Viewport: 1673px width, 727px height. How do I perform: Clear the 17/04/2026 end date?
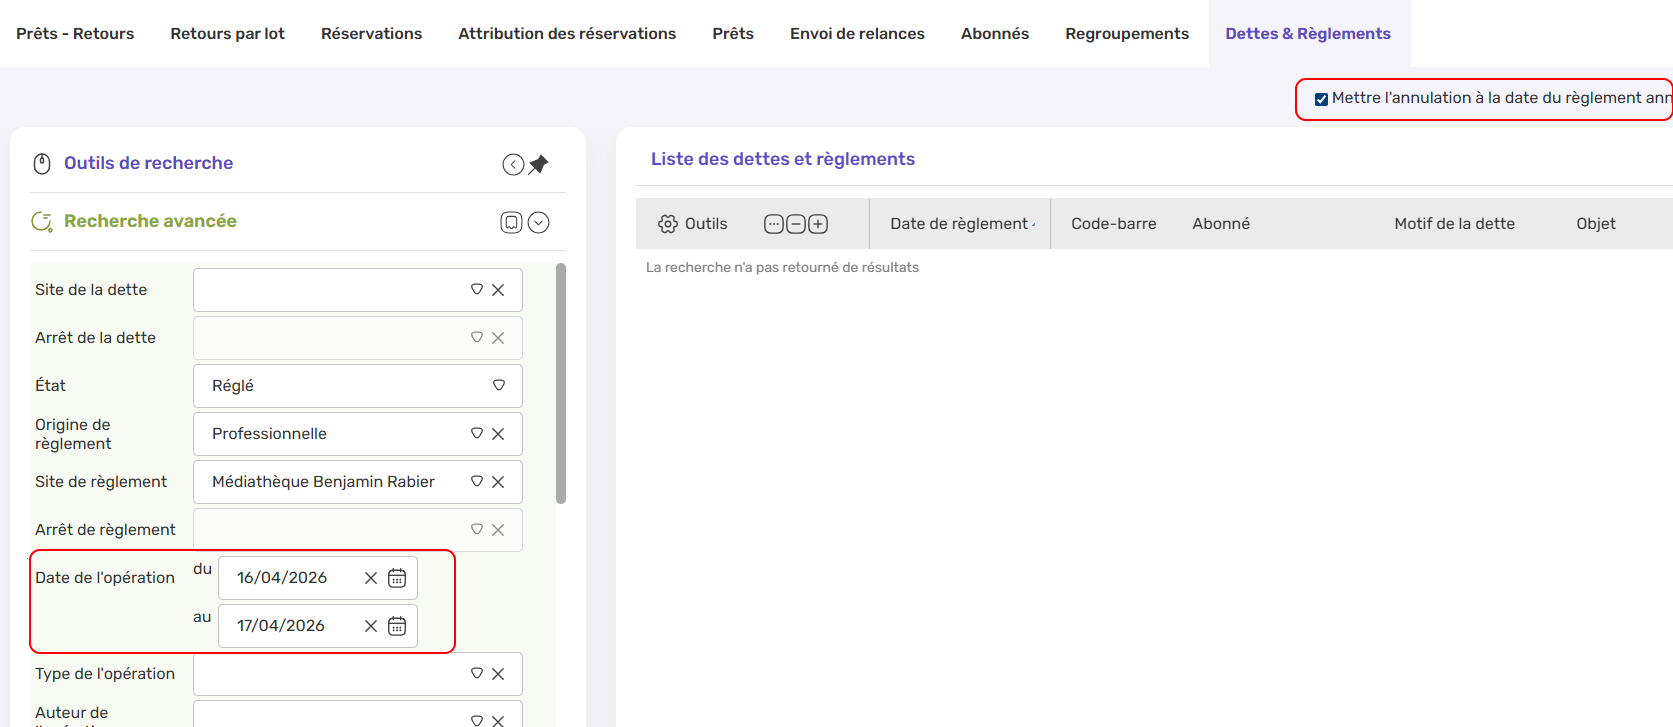[x=371, y=626]
